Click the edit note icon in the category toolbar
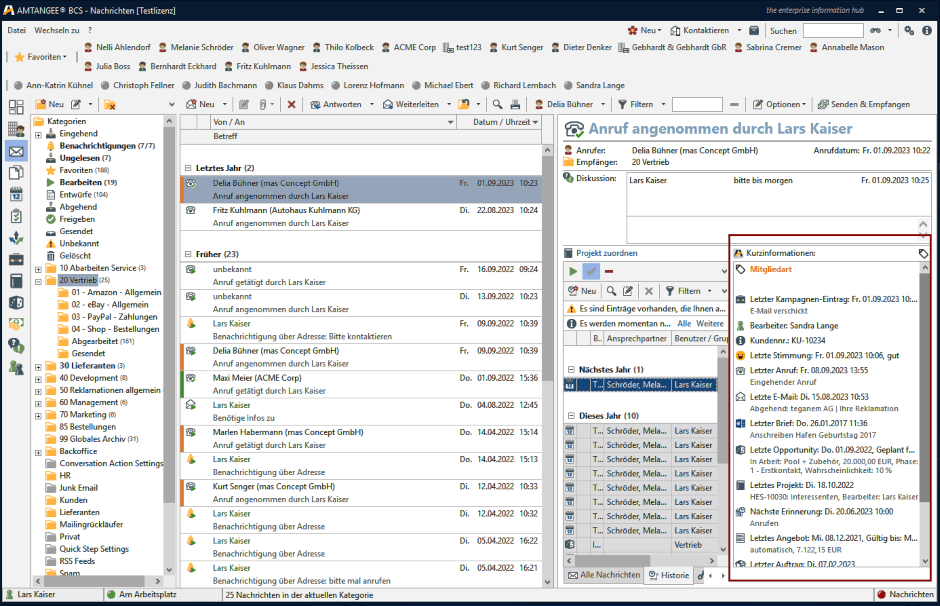Screen dimensions: 940x606 pos(76,104)
